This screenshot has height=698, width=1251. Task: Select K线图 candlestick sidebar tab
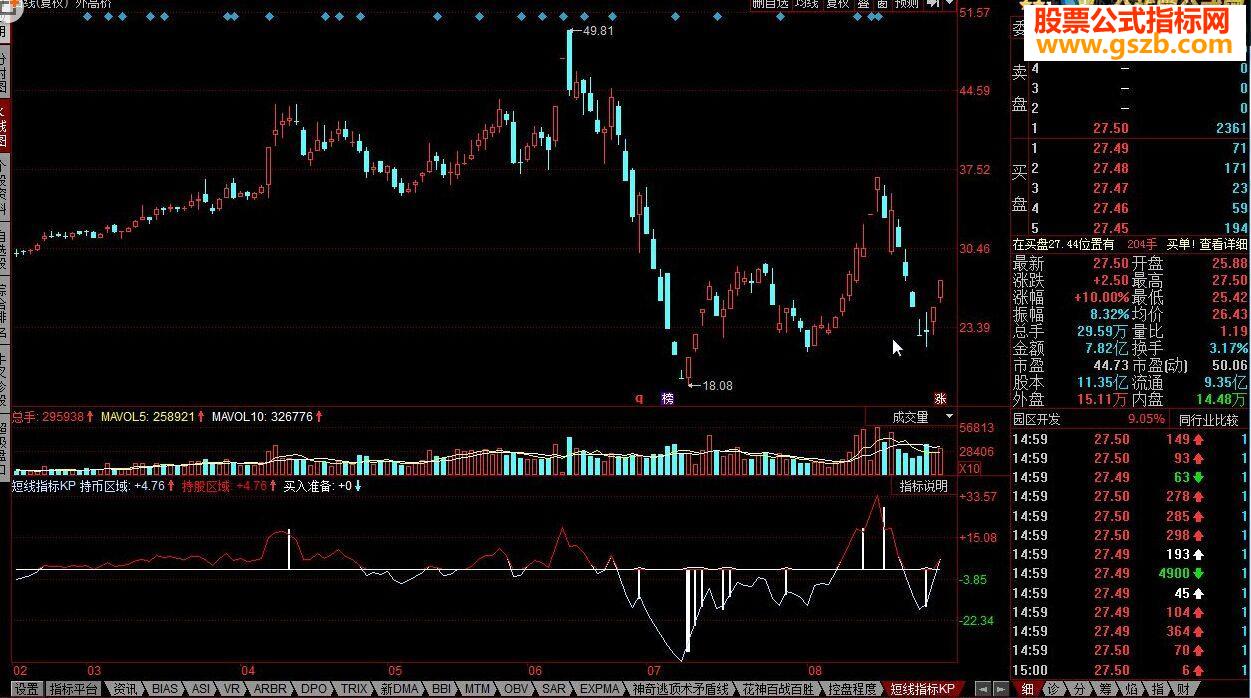(4, 125)
